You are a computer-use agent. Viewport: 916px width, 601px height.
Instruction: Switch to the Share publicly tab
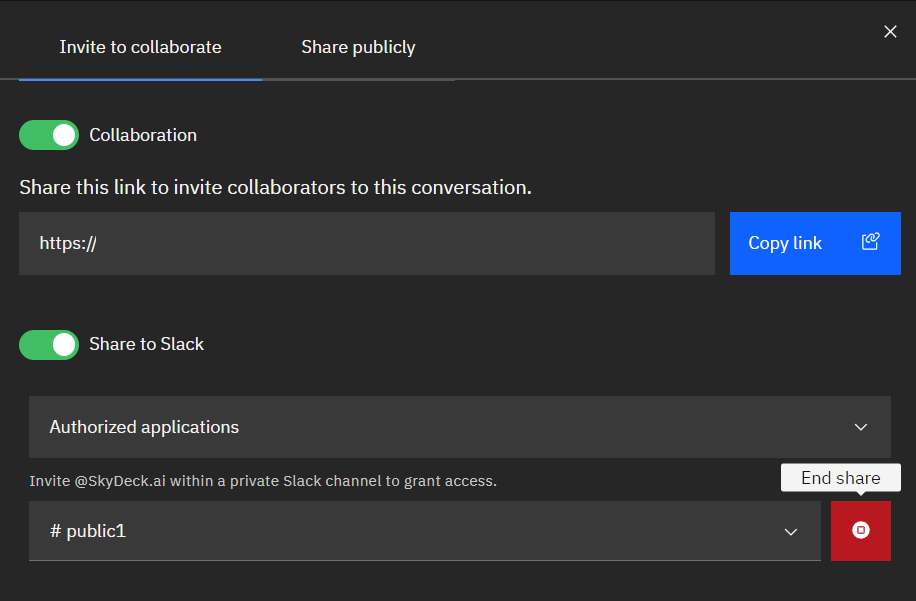(358, 46)
